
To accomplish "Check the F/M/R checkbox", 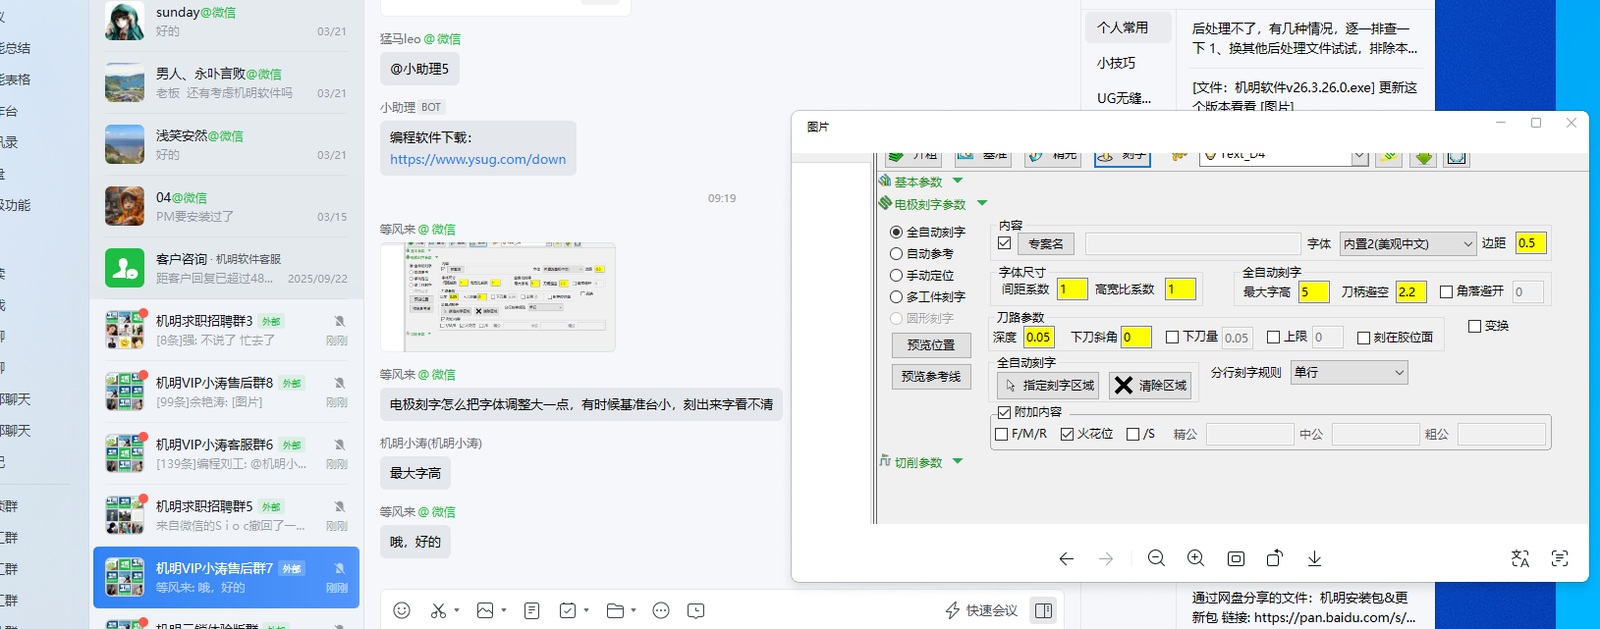I will click(1001, 434).
